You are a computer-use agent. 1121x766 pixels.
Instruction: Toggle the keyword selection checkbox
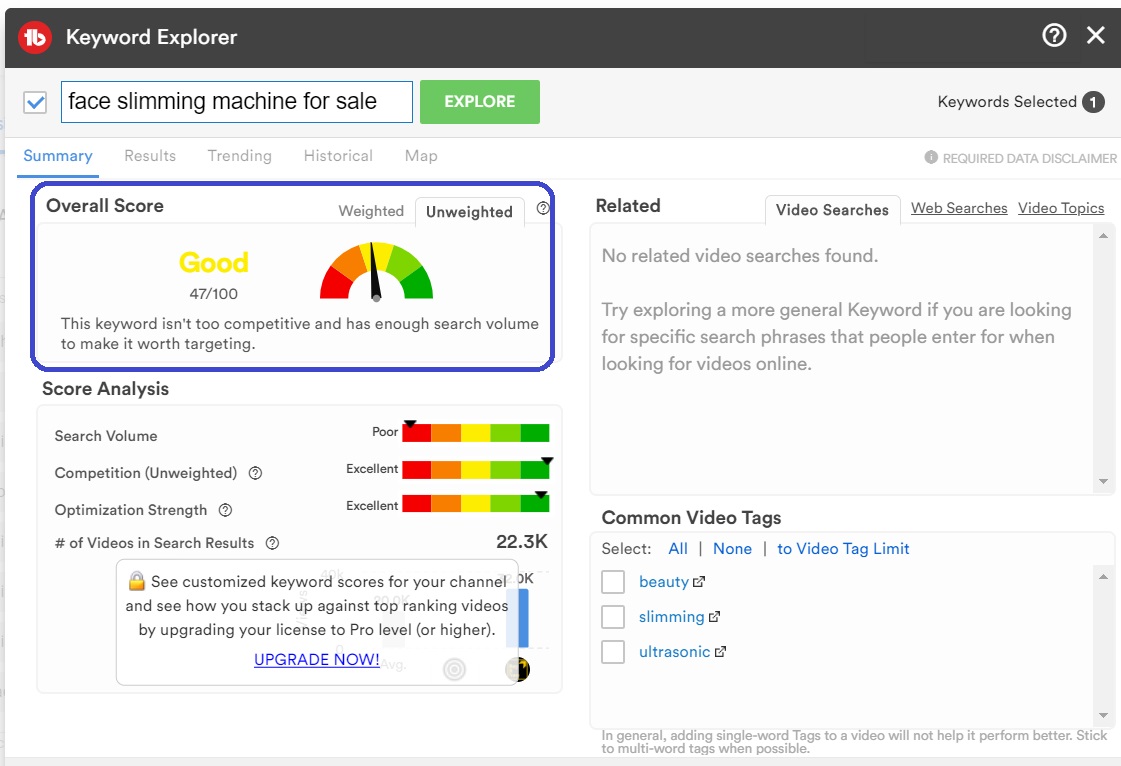35,102
